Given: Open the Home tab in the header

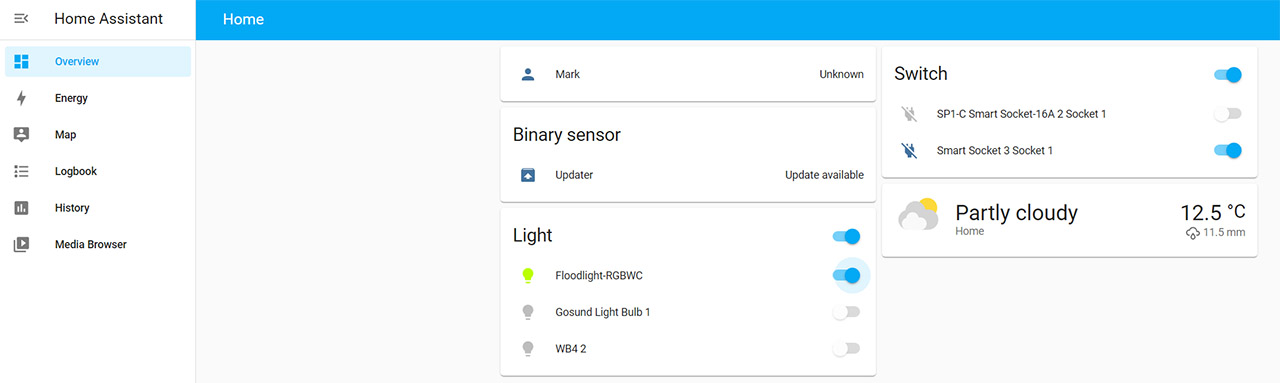Looking at the screenshot, I should pos(243,19).
